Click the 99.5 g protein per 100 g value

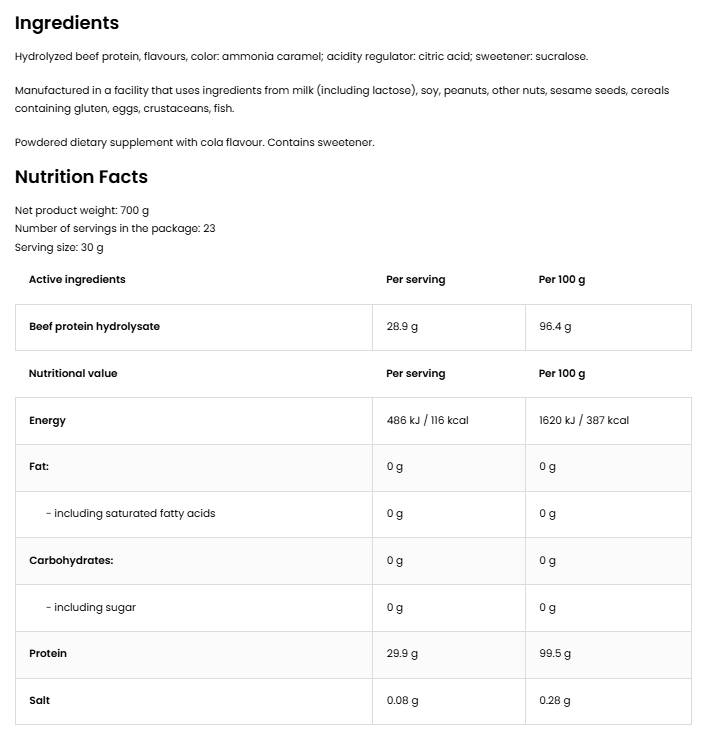coord(555,654)
